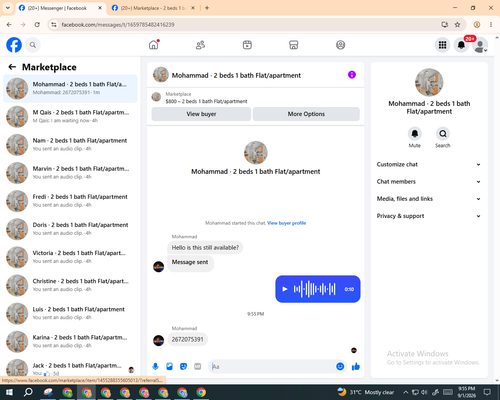Viewport: 500px width, 400px height.
Task: Open Marvin conversation
Action: pos(70,173)
